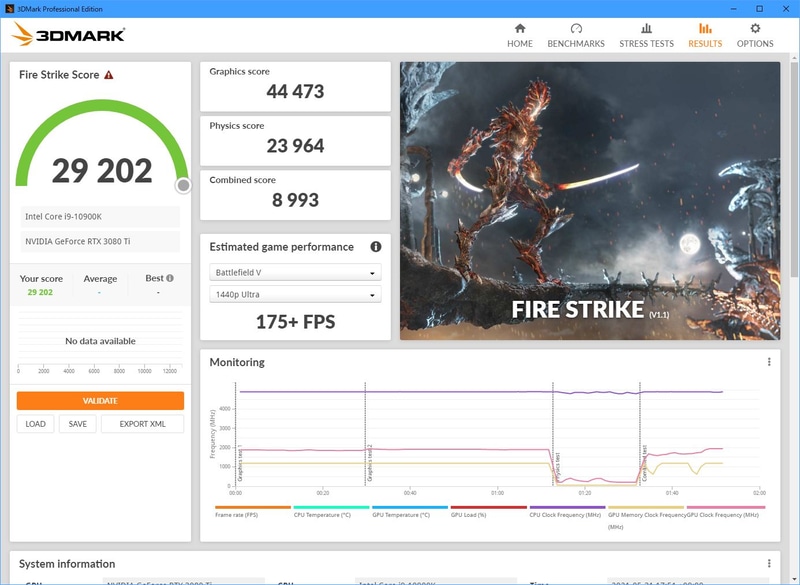Open the info icon on Estimated game performance
The width and height of the screenshot is (800, 585).
point(375,246)
